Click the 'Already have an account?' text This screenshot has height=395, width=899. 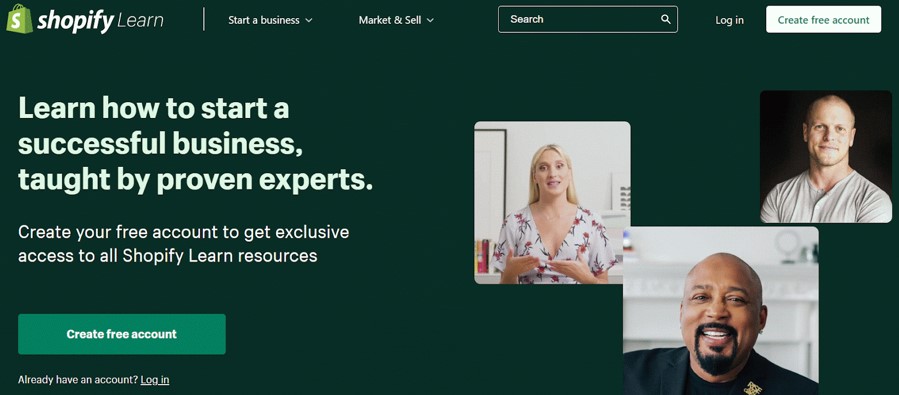(78, 380)
